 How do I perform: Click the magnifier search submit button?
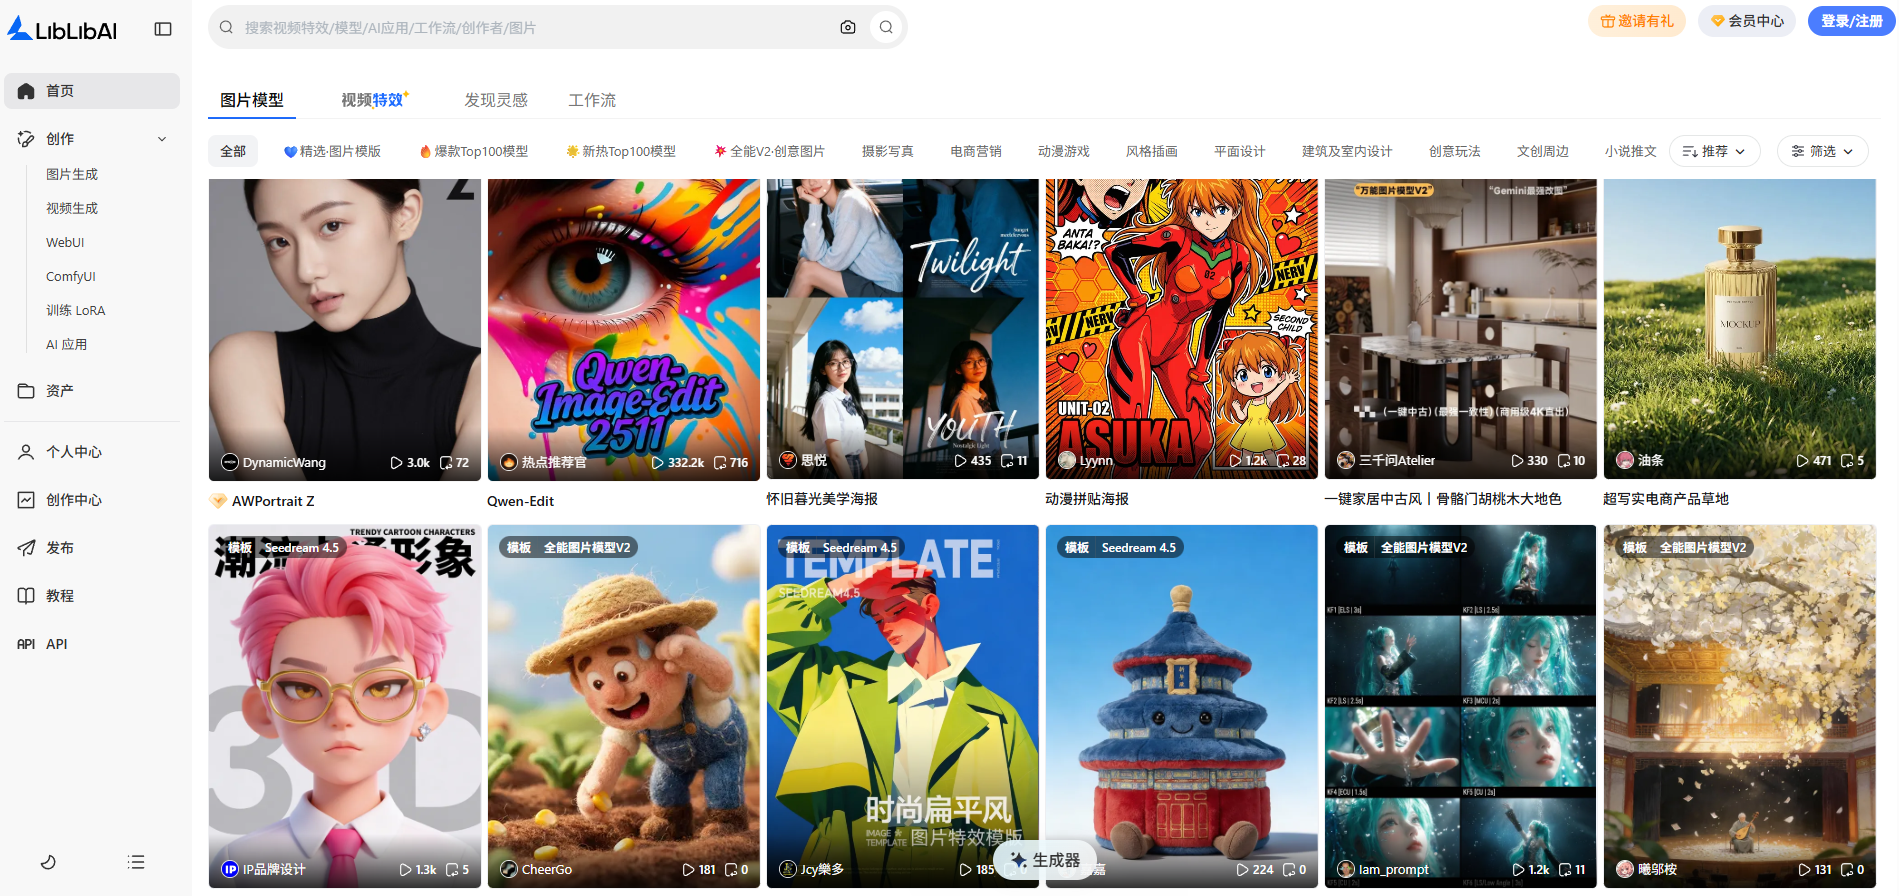coord(886,27)
